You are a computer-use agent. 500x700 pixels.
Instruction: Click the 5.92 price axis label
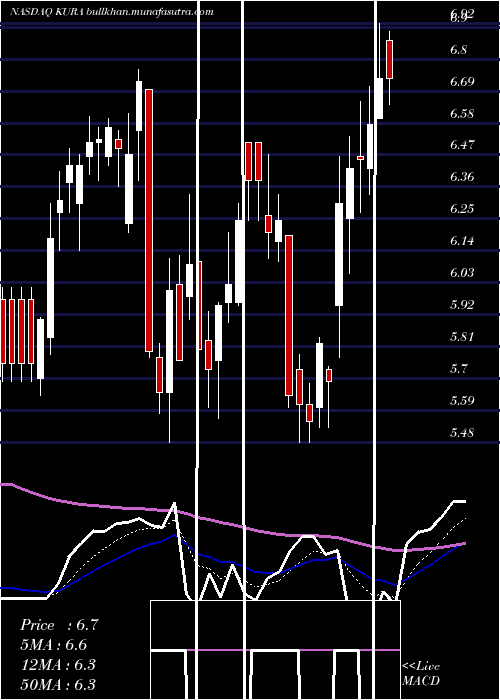coord(461,305)
